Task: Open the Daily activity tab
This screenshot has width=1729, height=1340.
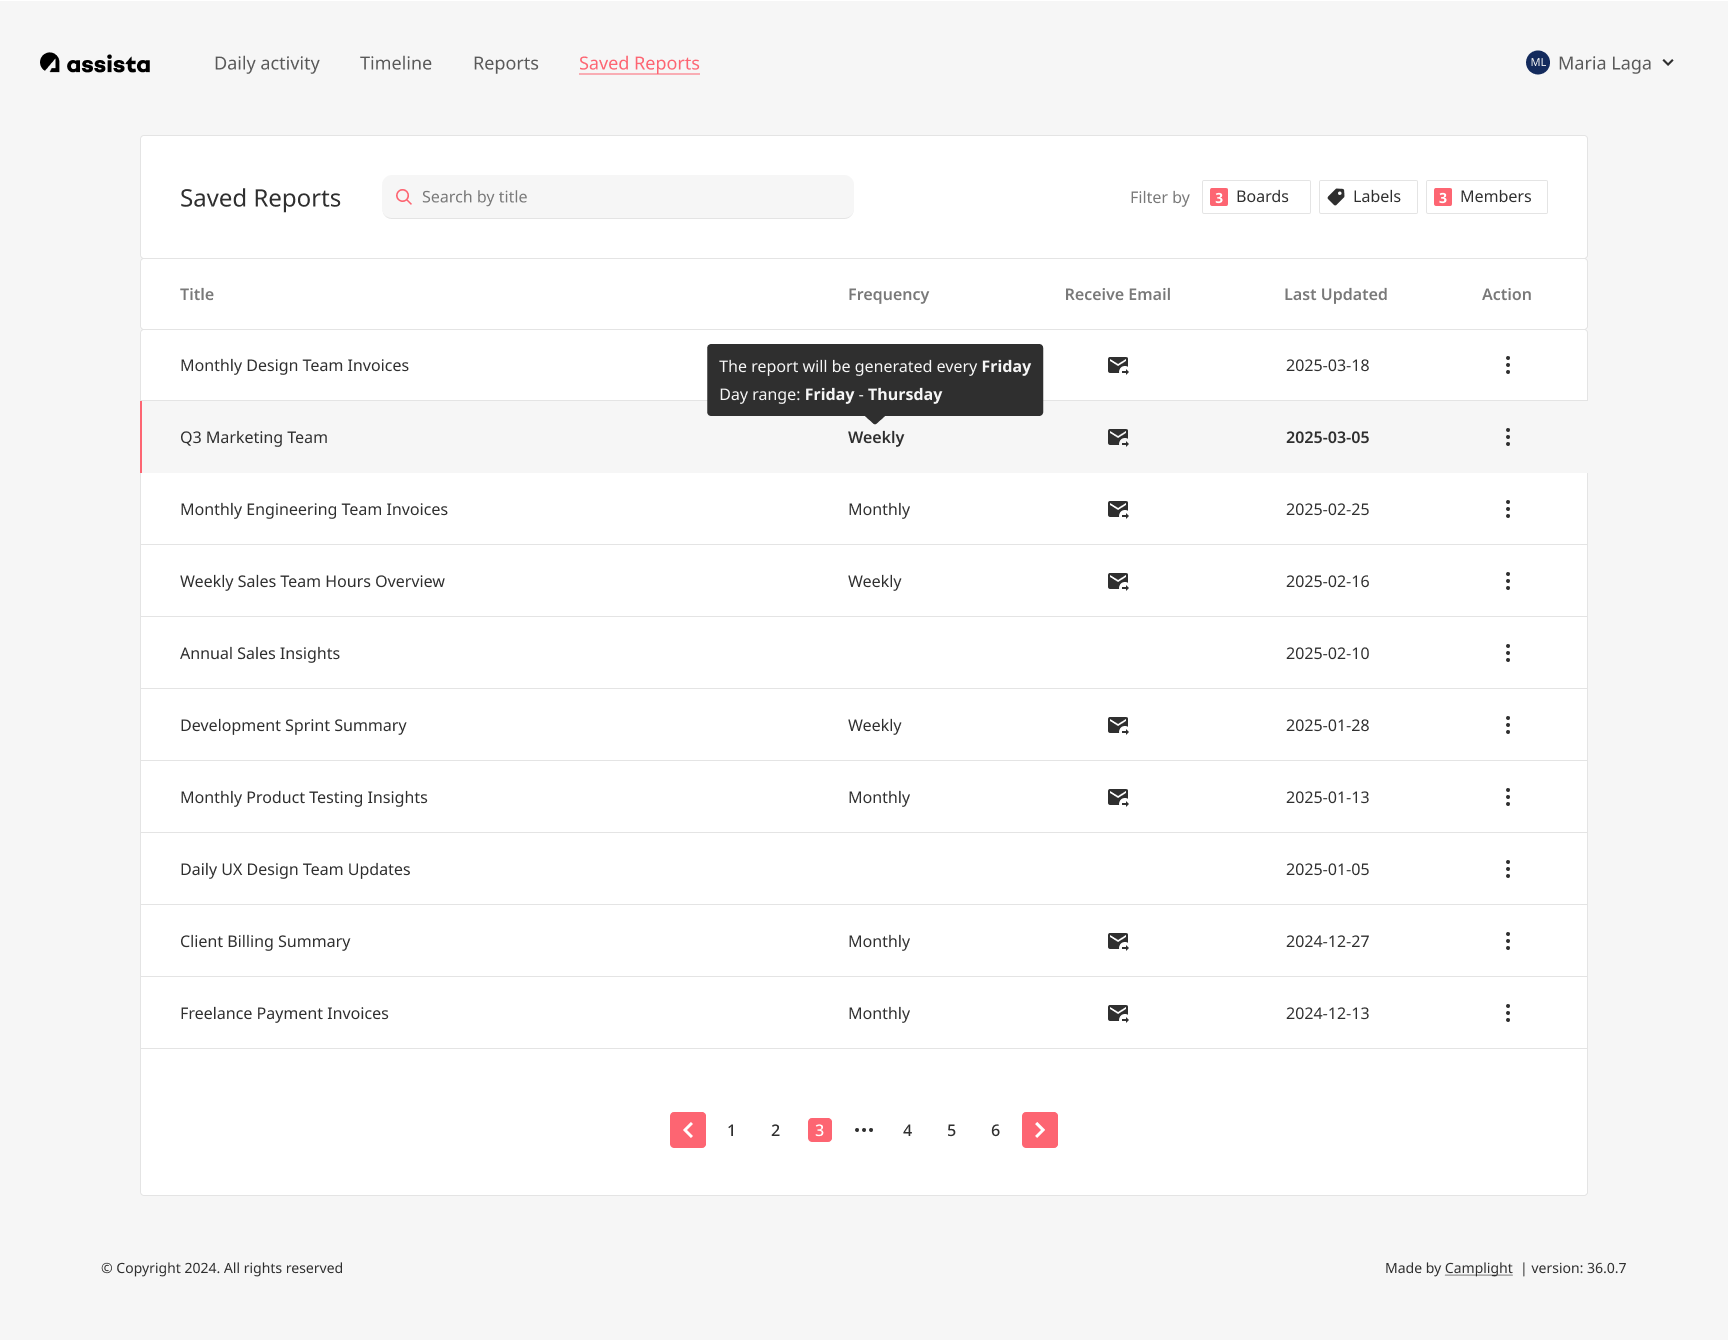Action: click(267, 63)
